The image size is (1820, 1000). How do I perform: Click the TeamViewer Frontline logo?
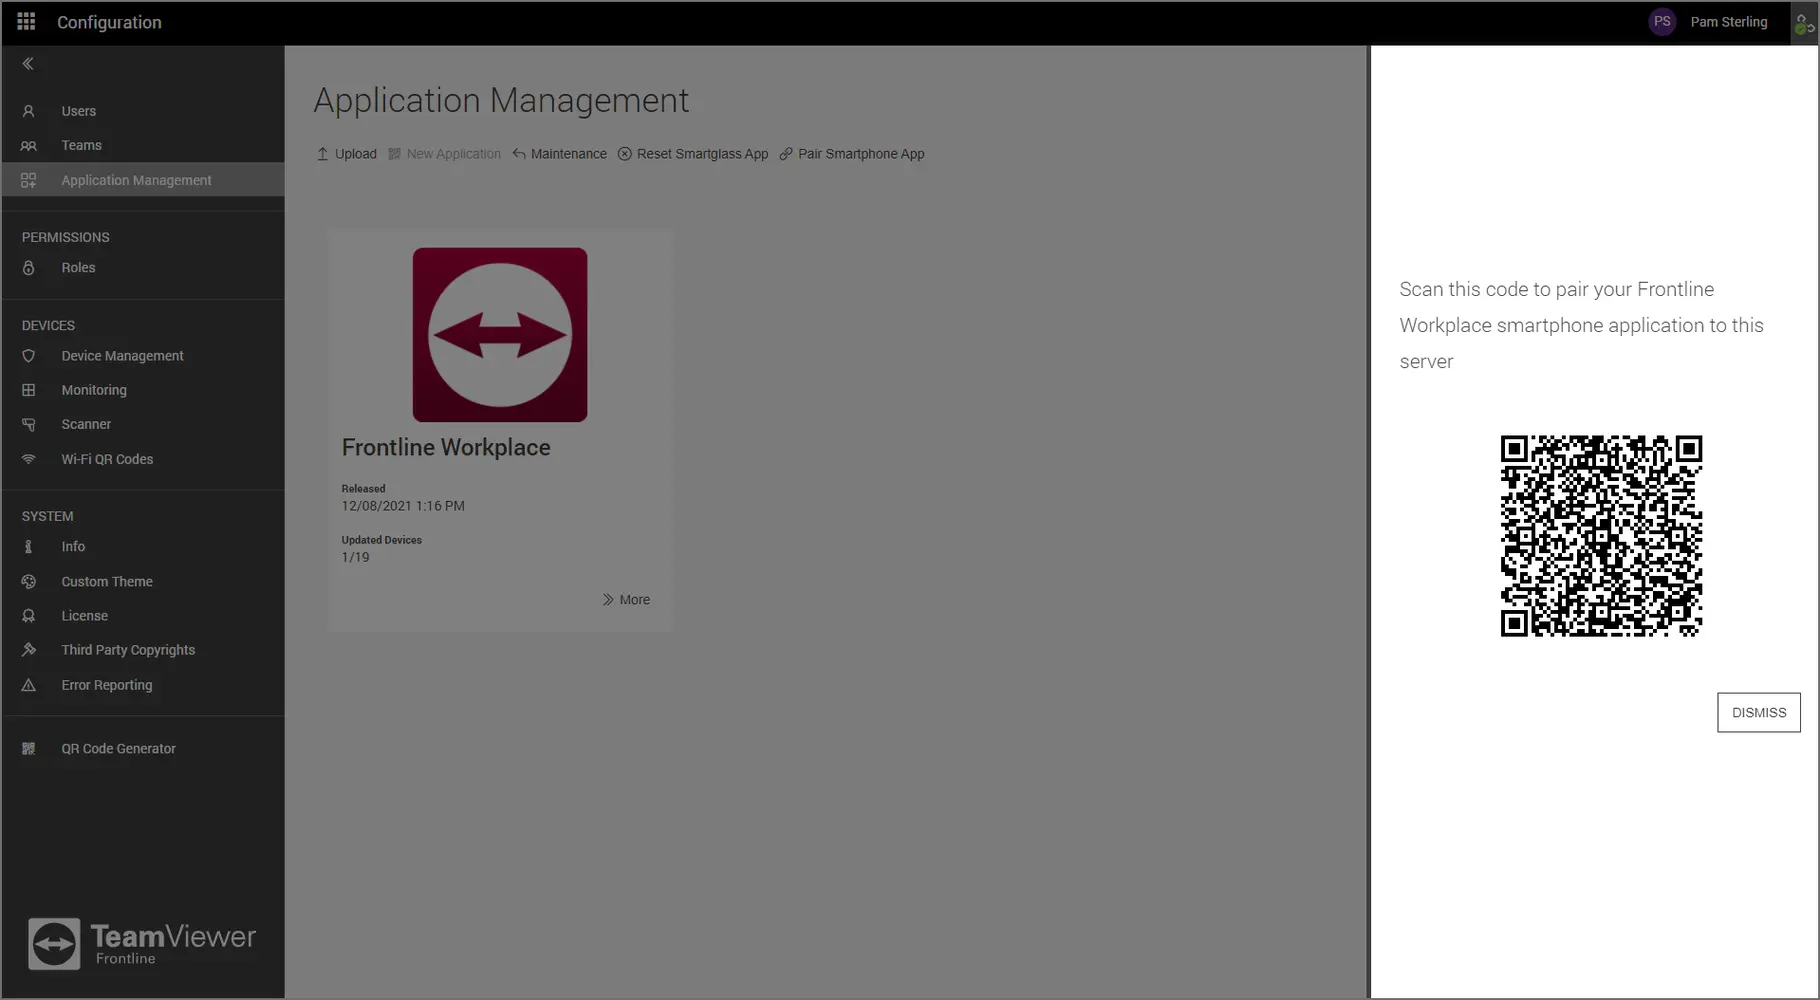tap(142, 943)
